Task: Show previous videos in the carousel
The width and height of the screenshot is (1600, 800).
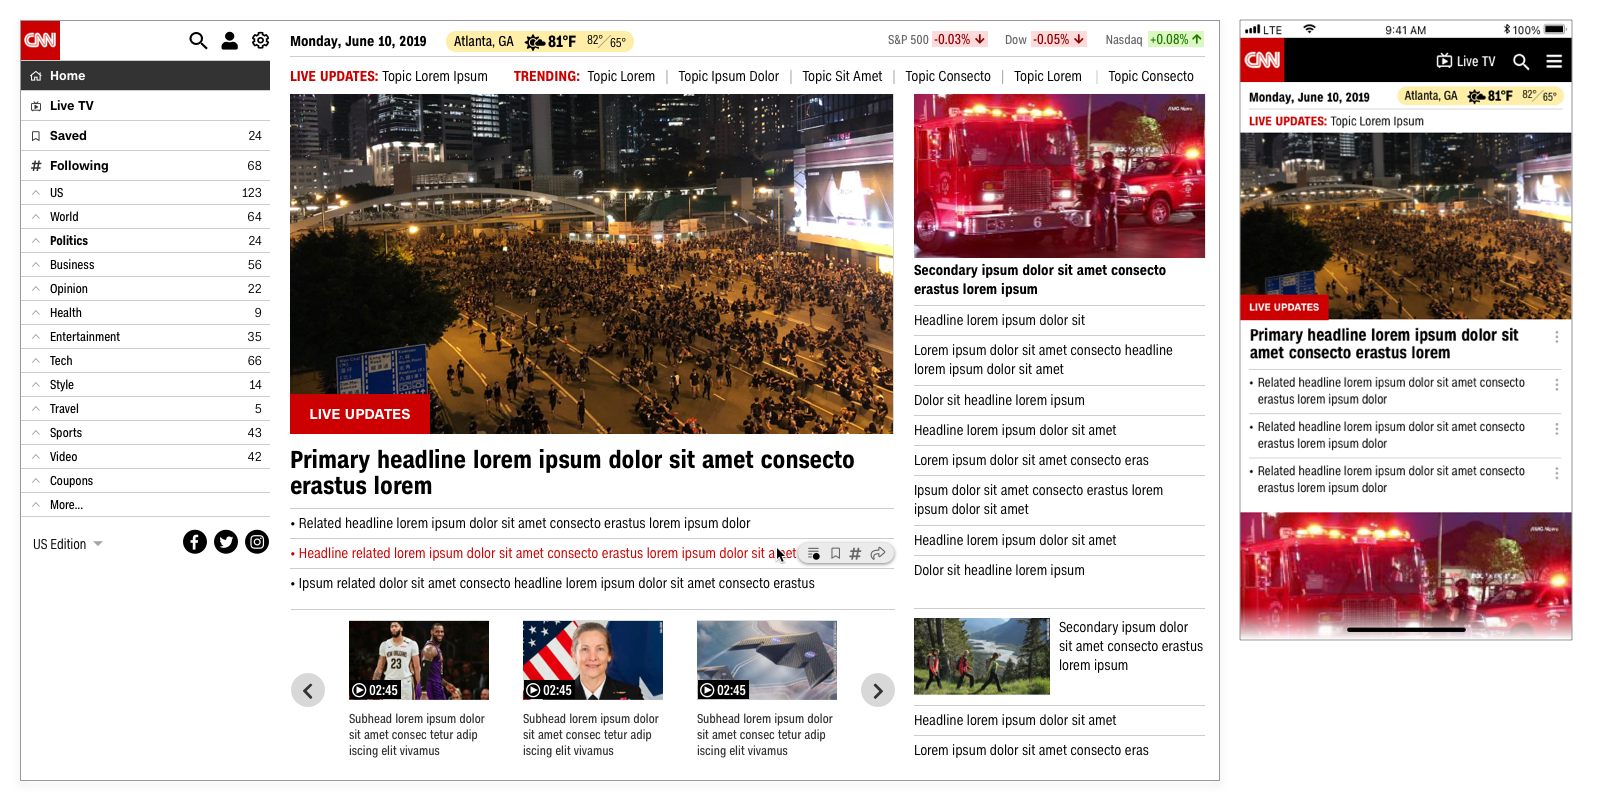Action: click(x=308, y=690)
